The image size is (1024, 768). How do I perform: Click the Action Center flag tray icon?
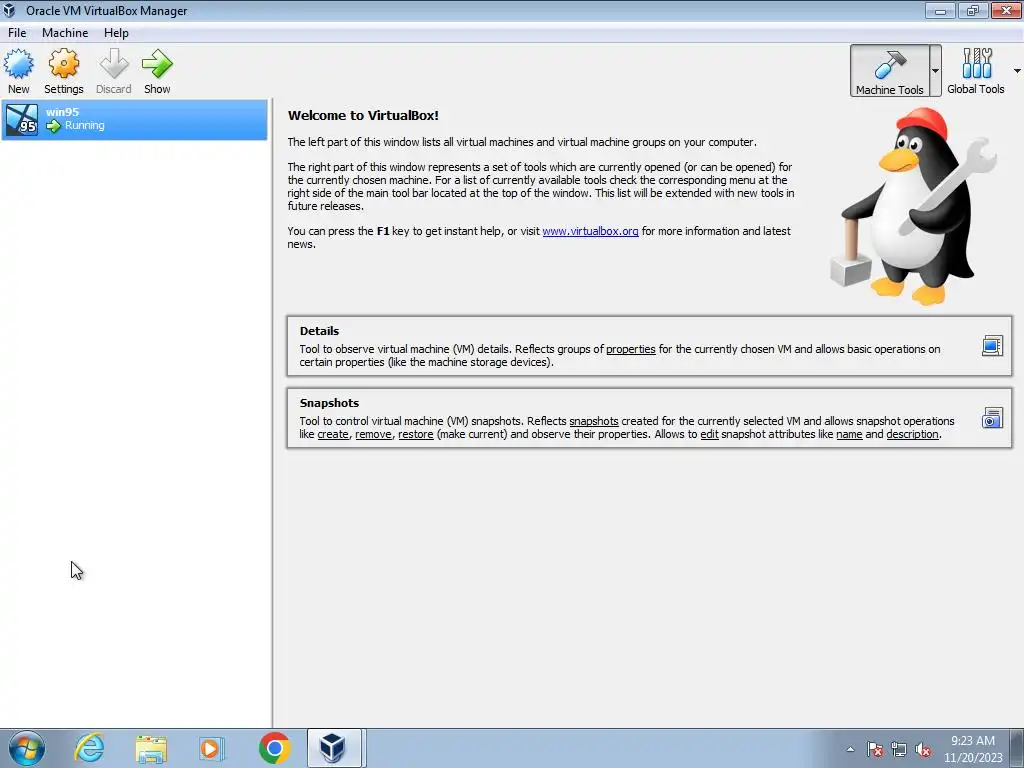point(875,749)
